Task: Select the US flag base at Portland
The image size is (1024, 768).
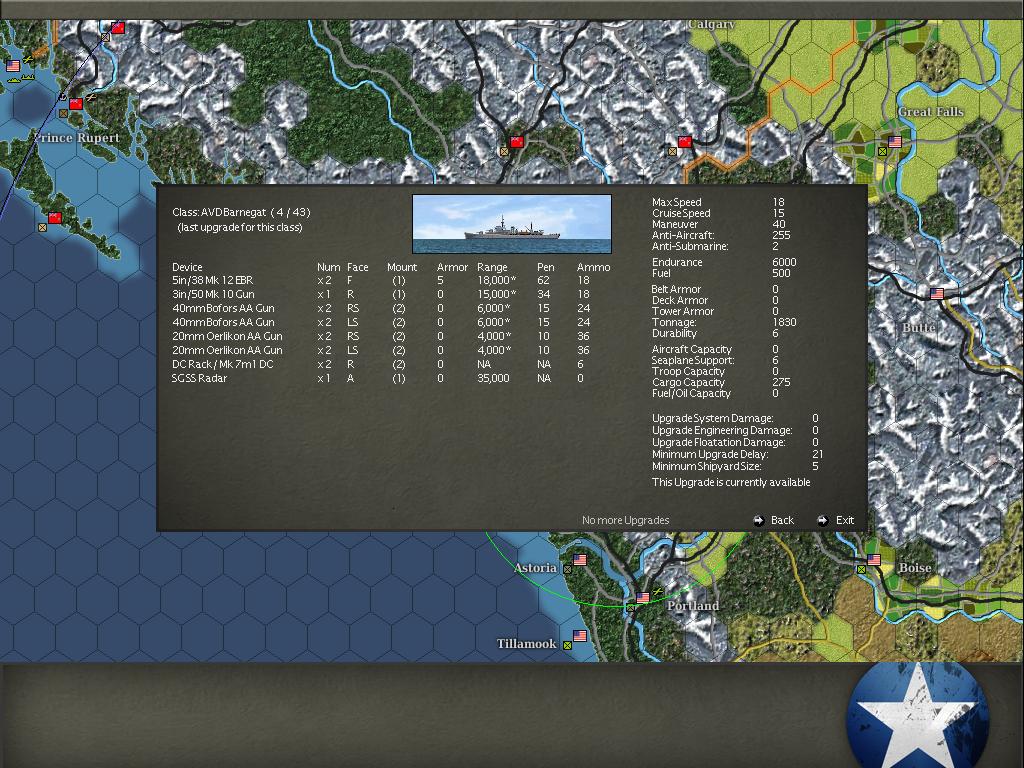Action: pos(643,598)
